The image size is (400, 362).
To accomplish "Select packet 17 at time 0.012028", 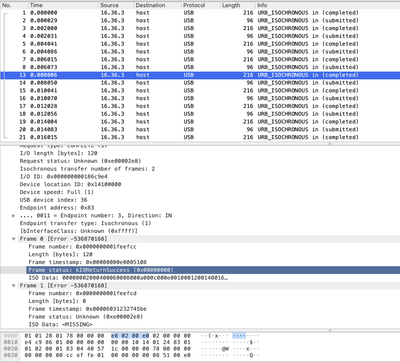I will [200, 106].
